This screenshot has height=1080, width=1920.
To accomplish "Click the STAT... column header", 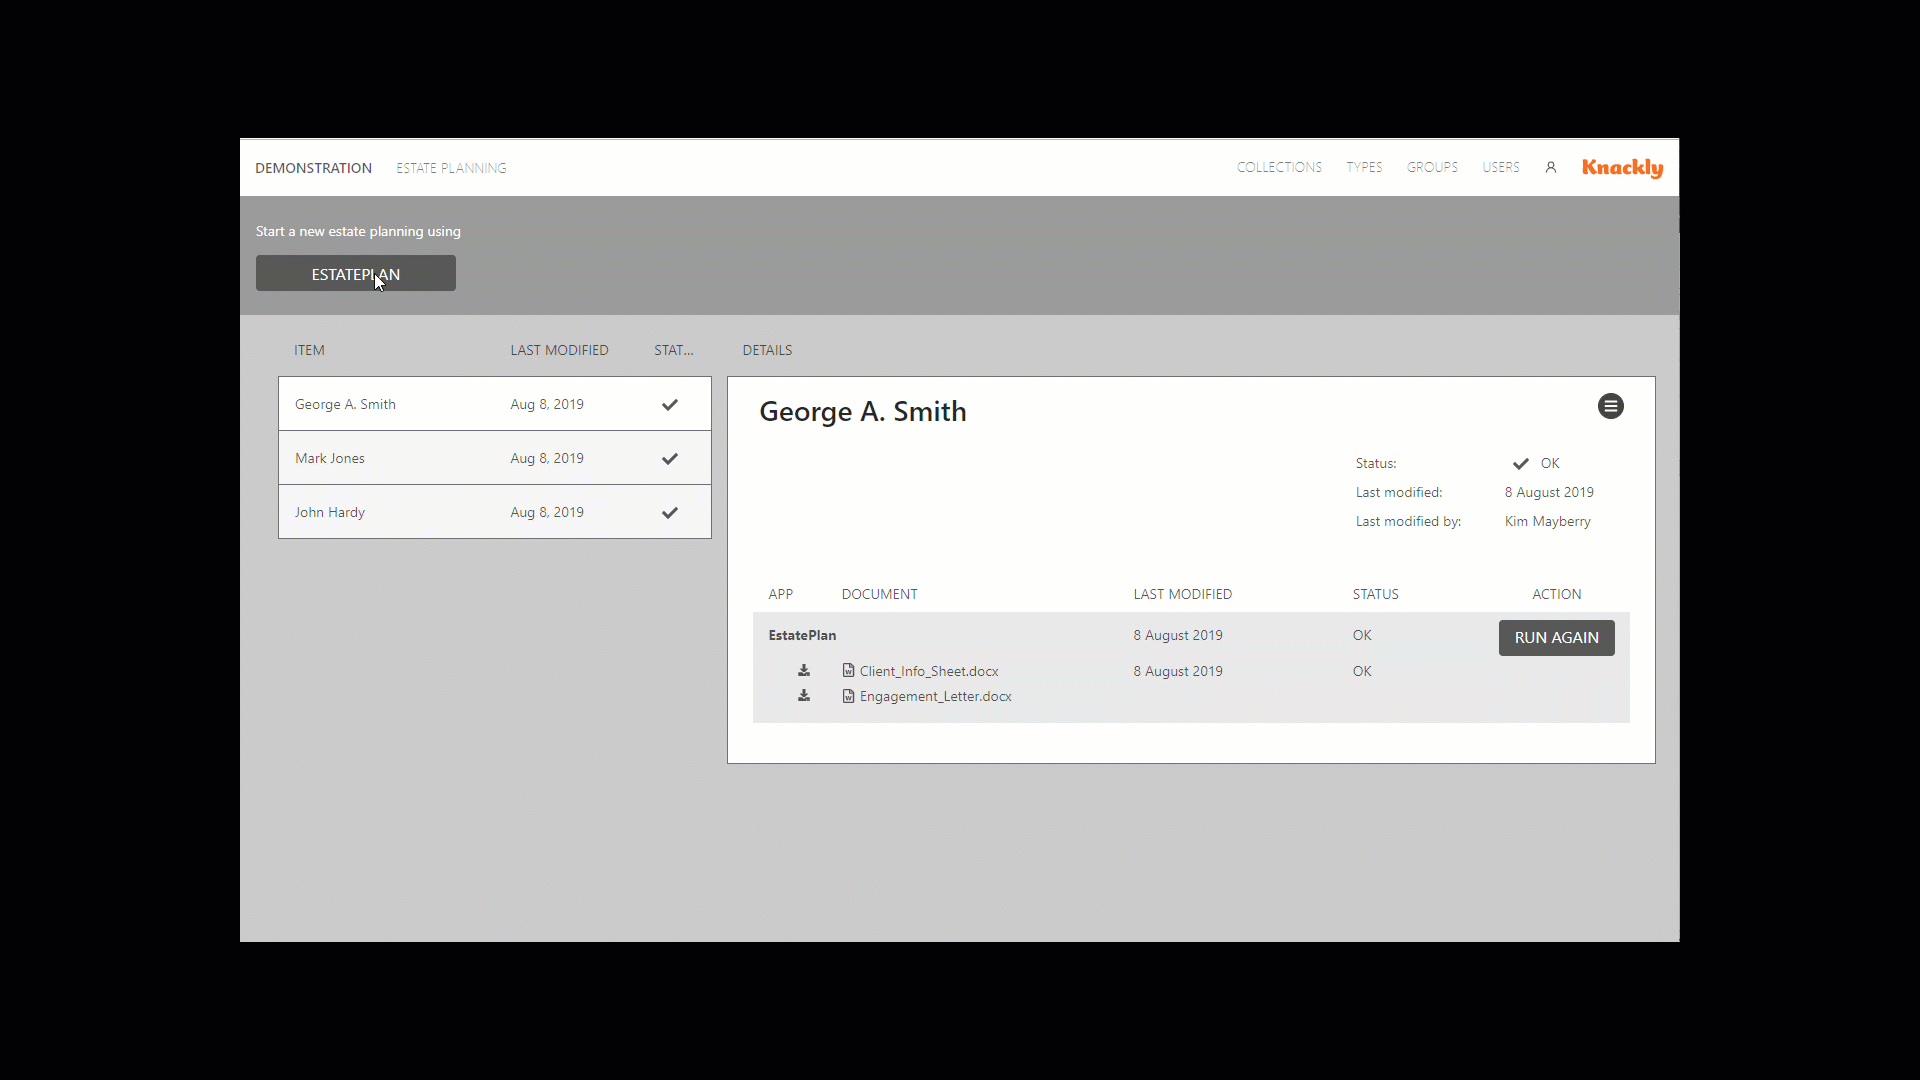I will (x=673, y=350).
